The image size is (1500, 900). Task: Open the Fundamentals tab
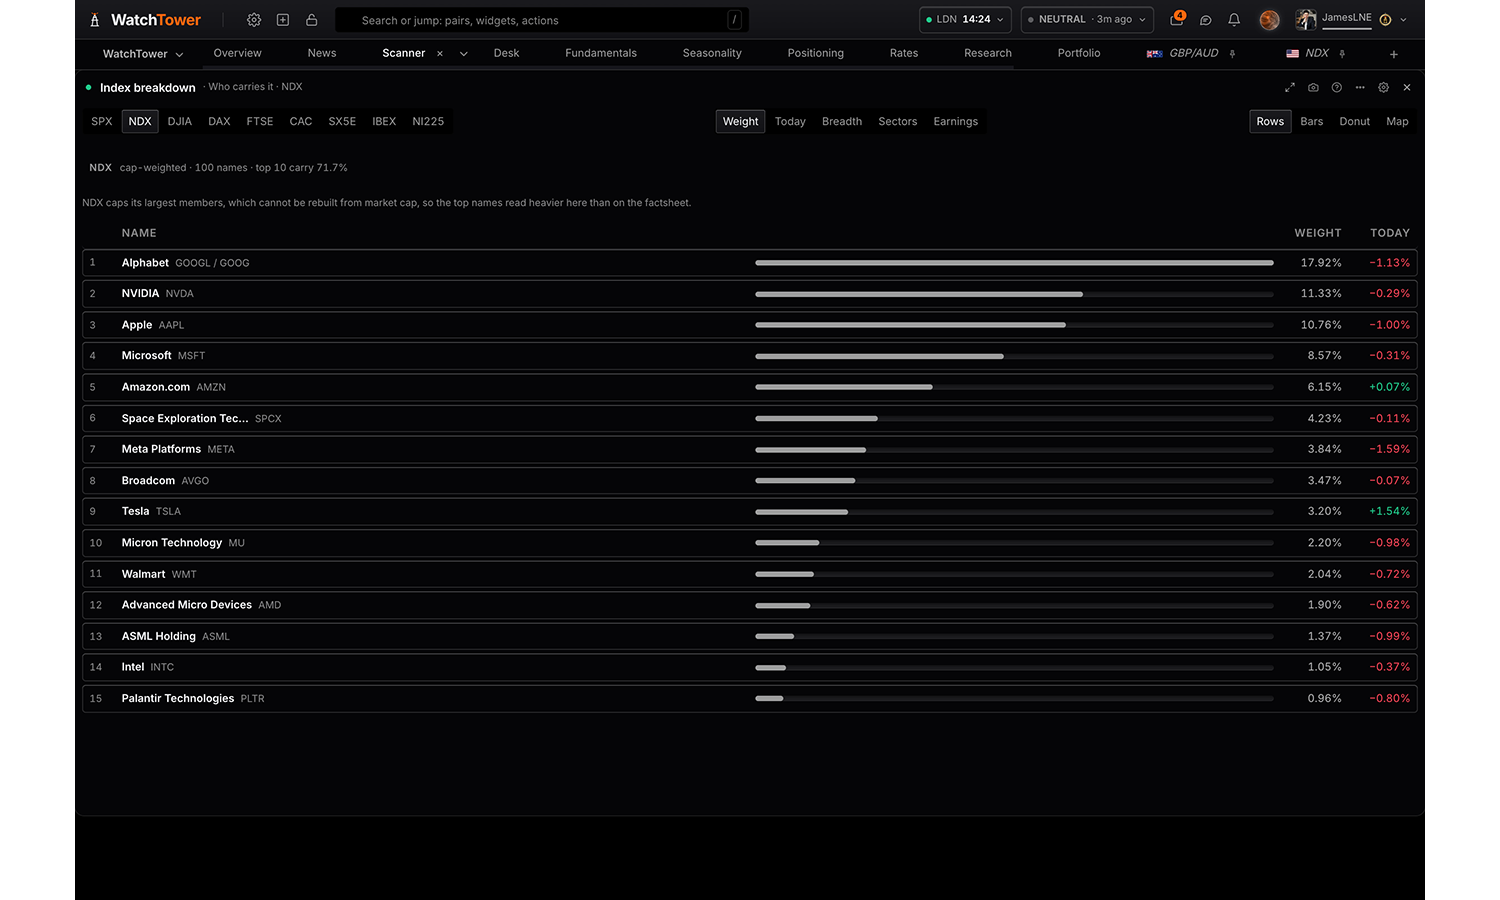(601, 54)
